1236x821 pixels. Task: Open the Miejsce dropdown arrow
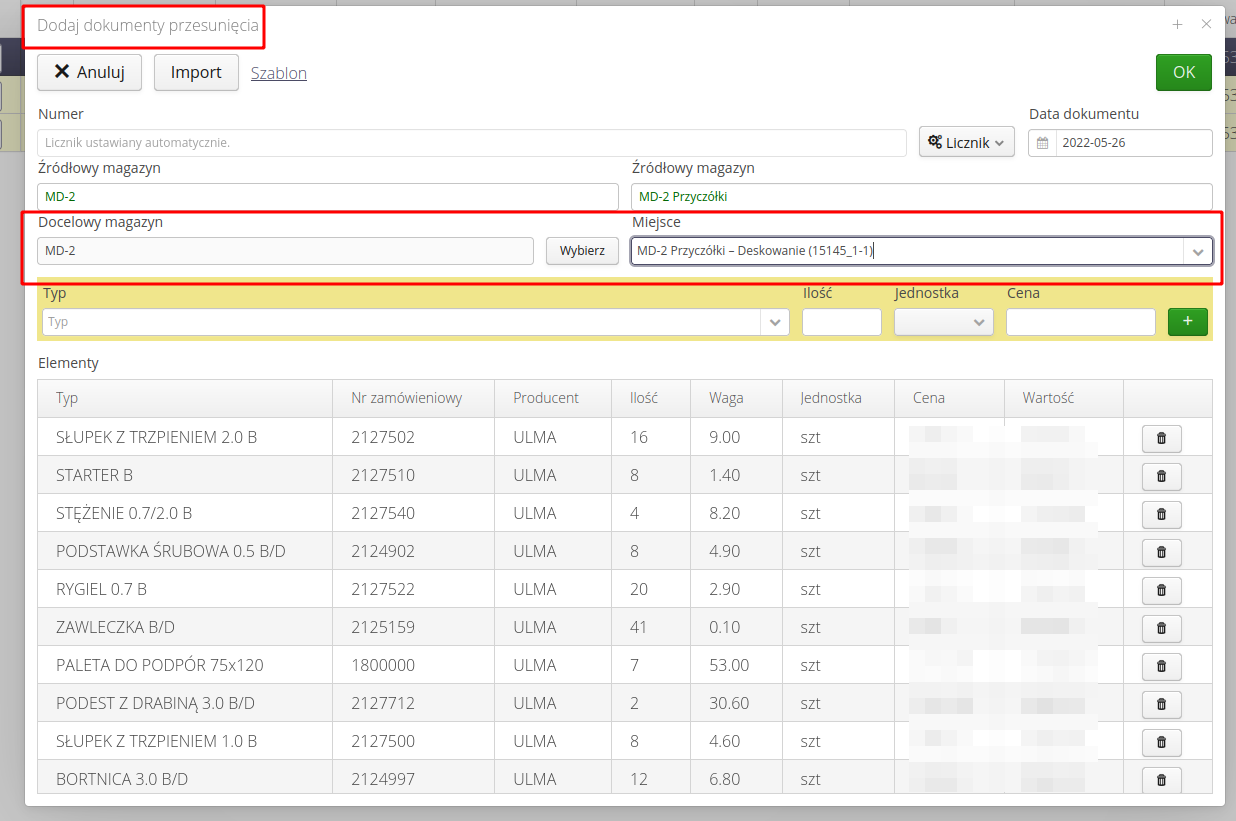click(1197, 252)
